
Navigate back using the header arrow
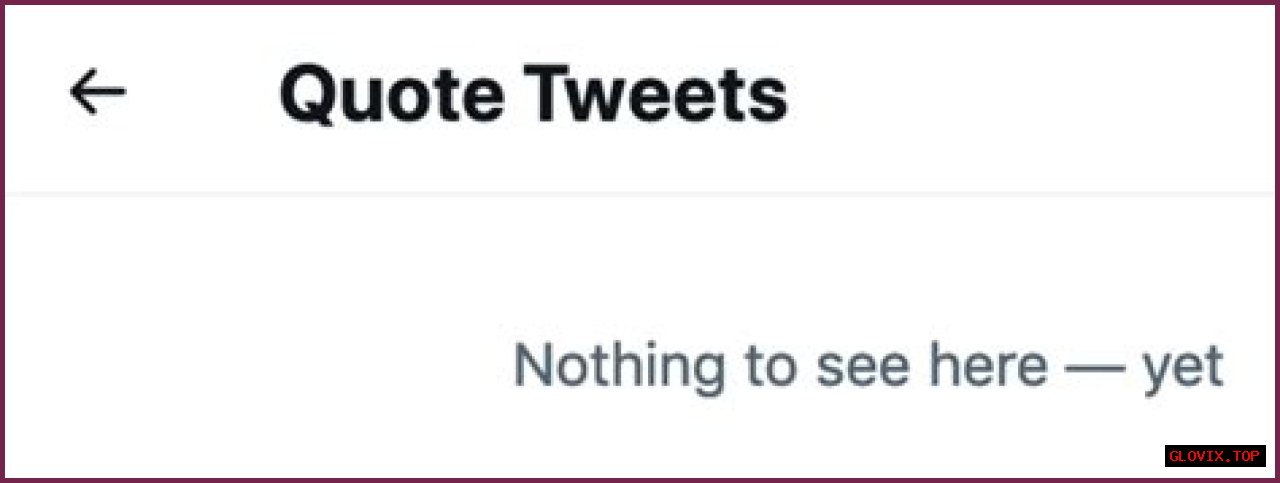97,93
